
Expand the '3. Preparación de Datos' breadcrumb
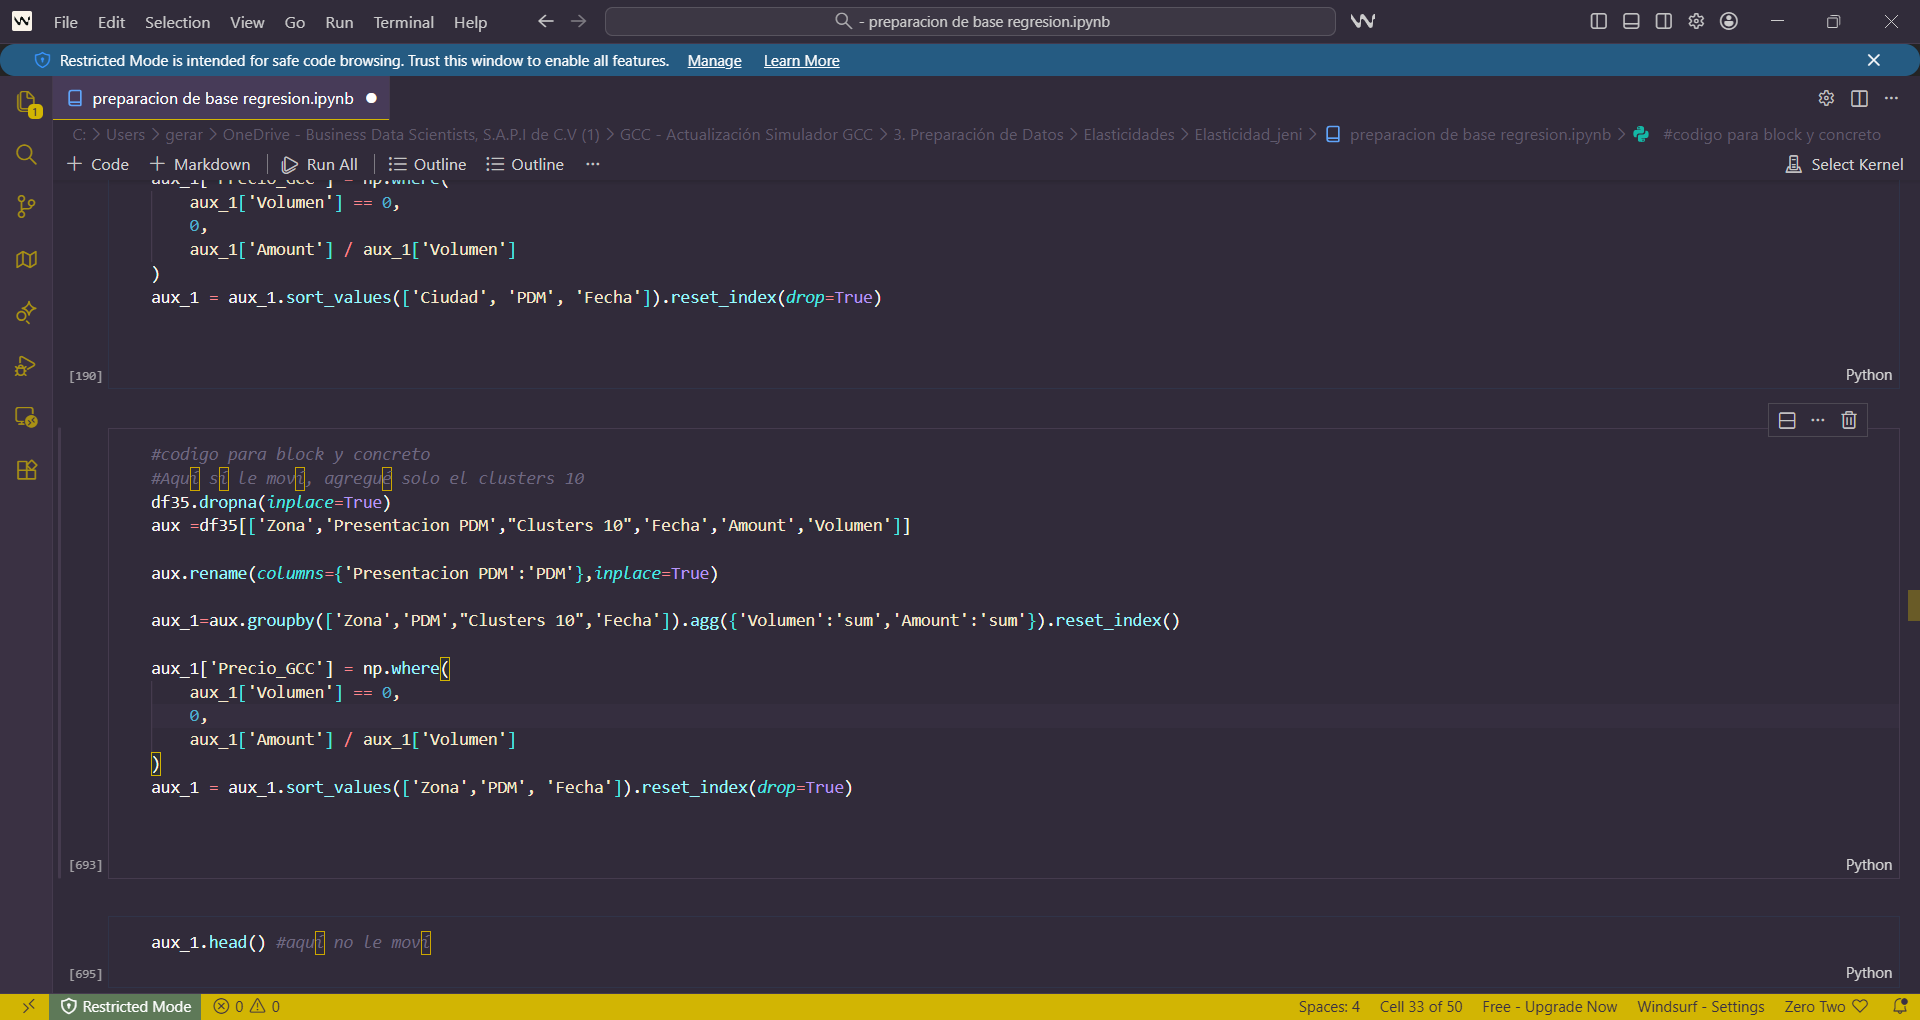point(978,134)
